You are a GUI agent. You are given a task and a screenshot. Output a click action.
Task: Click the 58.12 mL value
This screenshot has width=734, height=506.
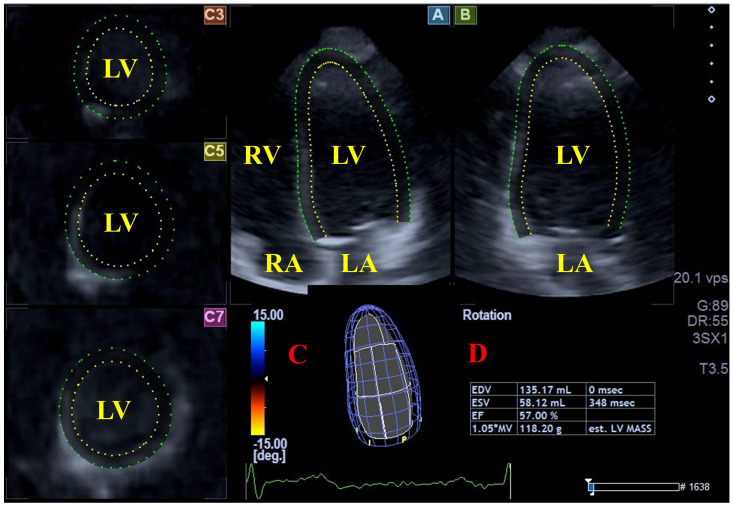click(542, 403)
